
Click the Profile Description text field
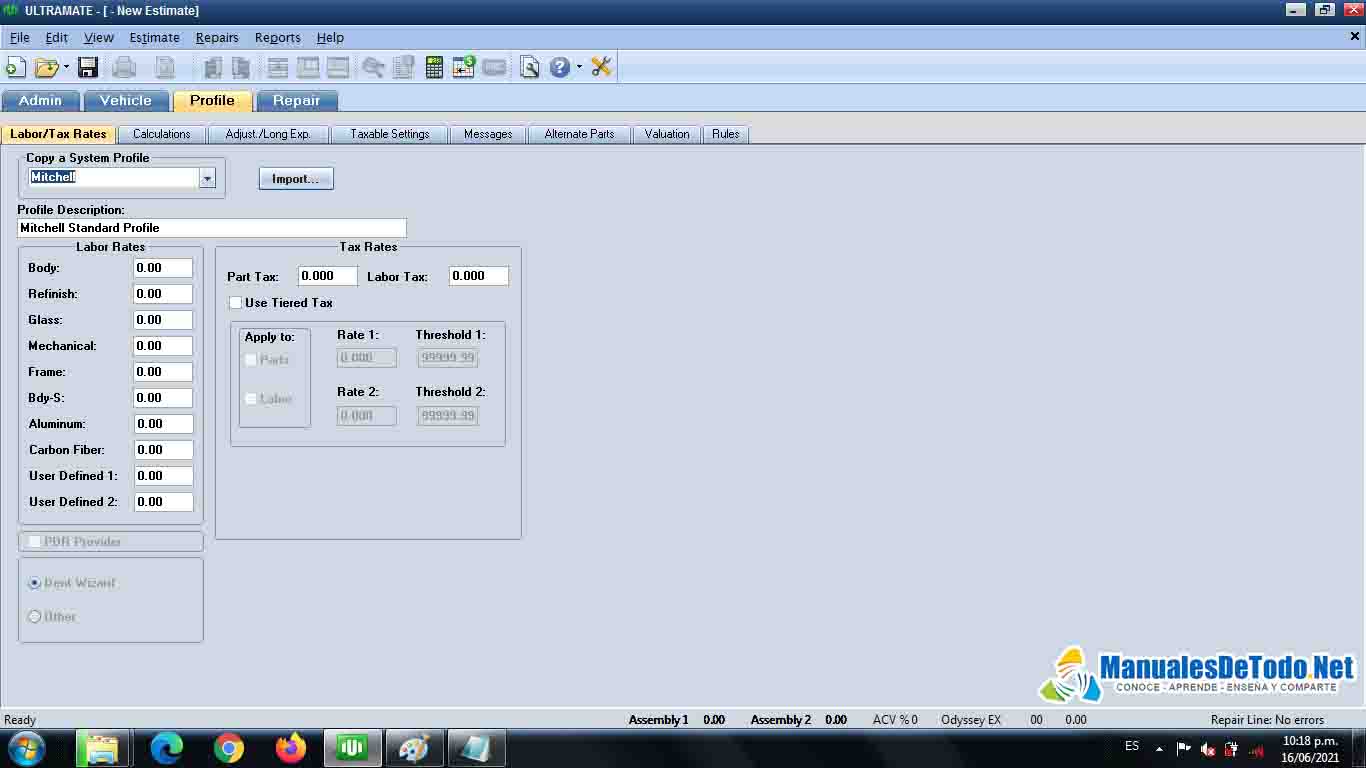(212, 228)
